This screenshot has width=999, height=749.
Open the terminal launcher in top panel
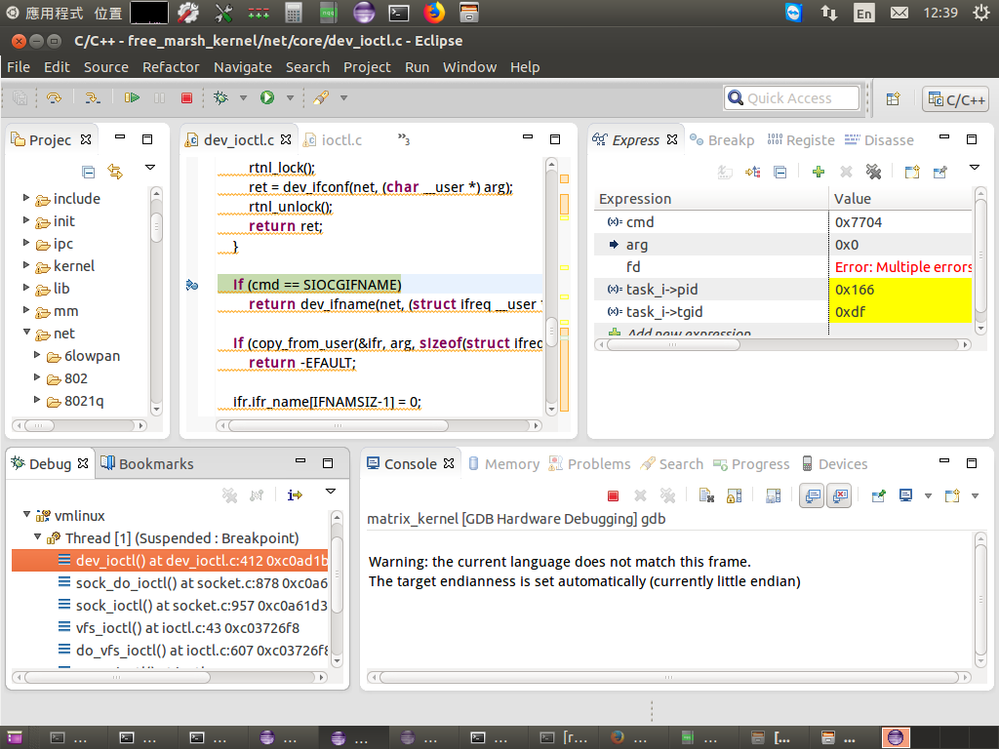coord(399,12)
